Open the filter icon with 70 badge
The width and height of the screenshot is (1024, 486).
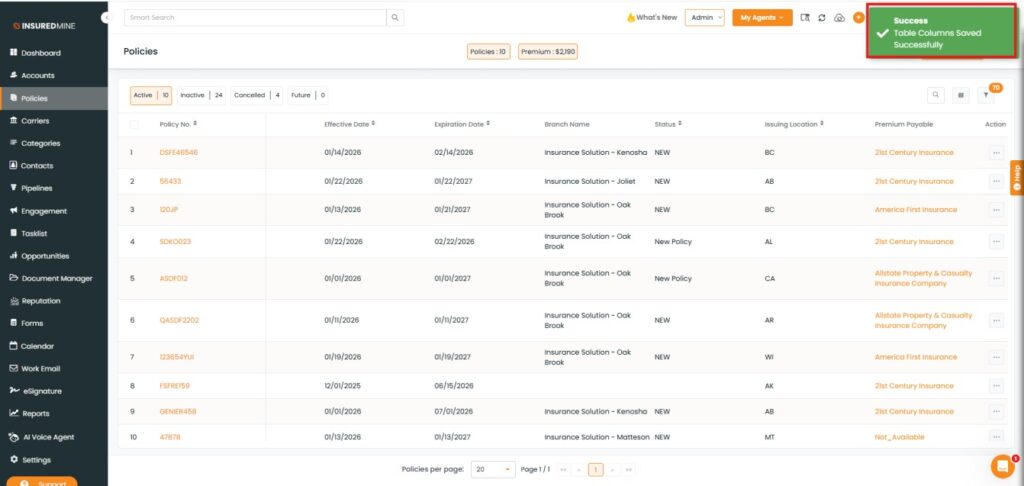coord(987,95)
